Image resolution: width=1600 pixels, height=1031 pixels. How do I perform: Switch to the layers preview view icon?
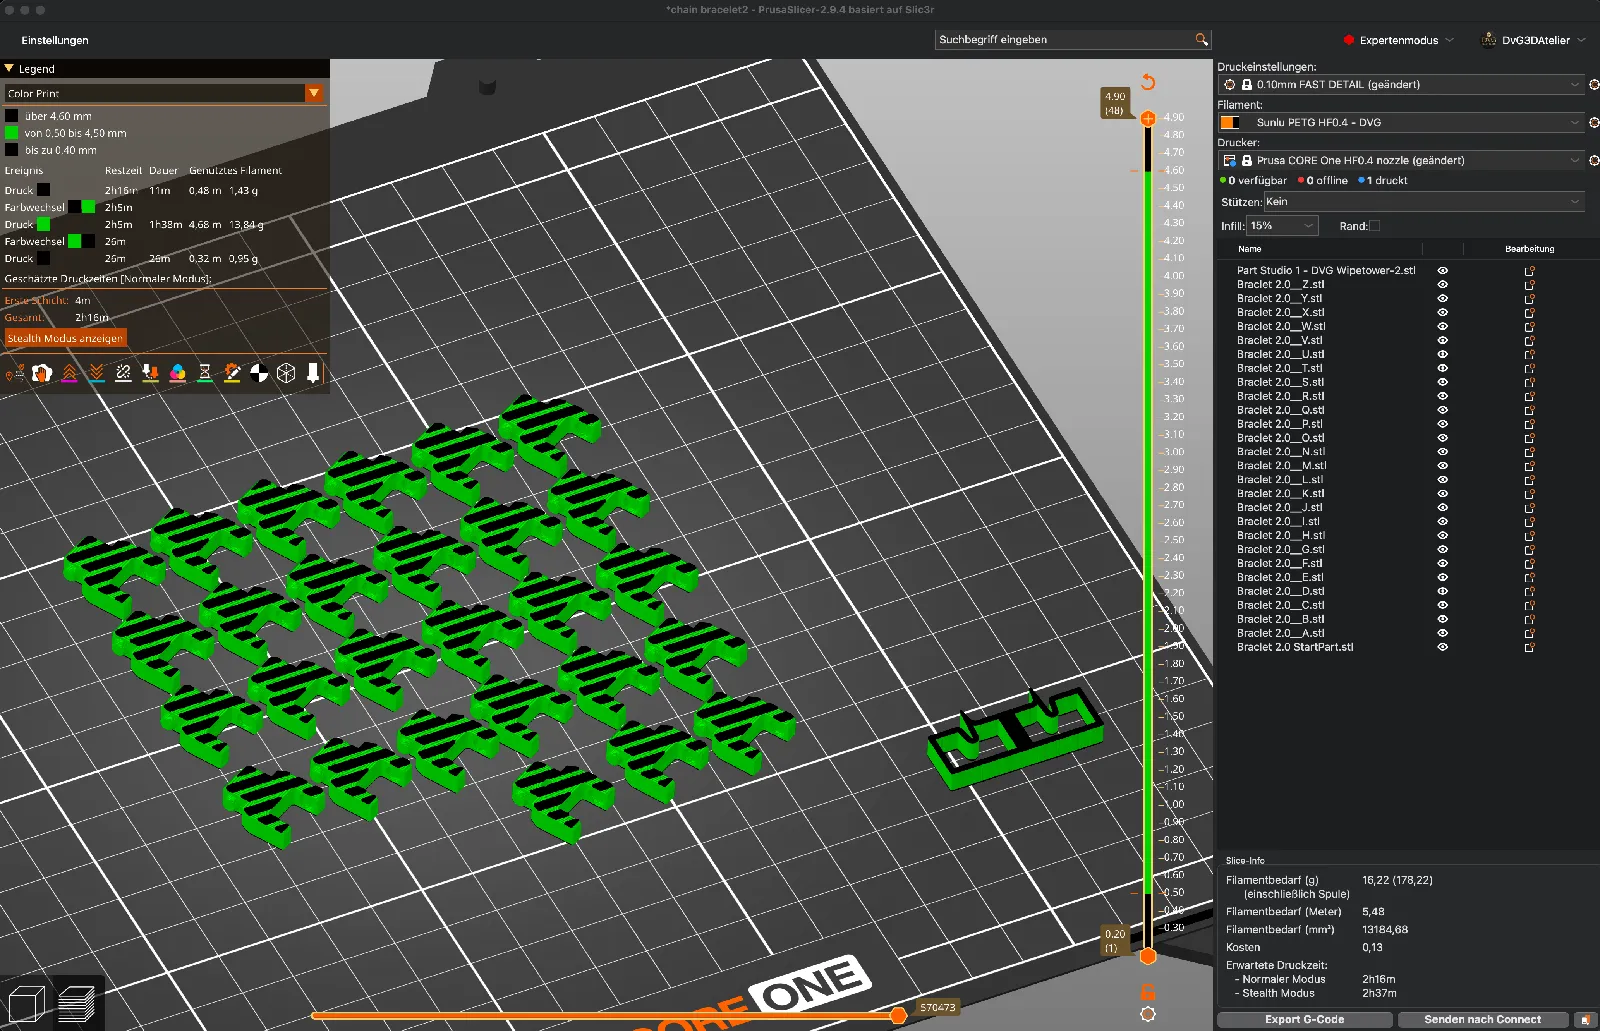pyautogui.click(x=77, y=1003)
